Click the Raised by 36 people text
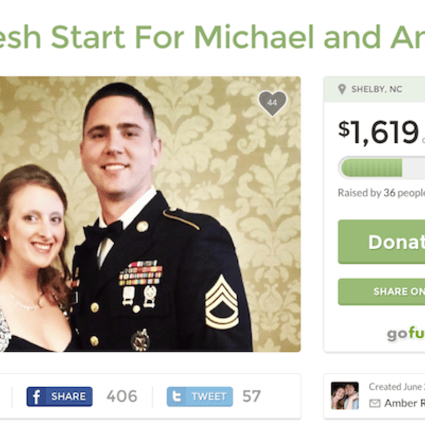Viewport: 425px width, 425px height. (381, 193)
